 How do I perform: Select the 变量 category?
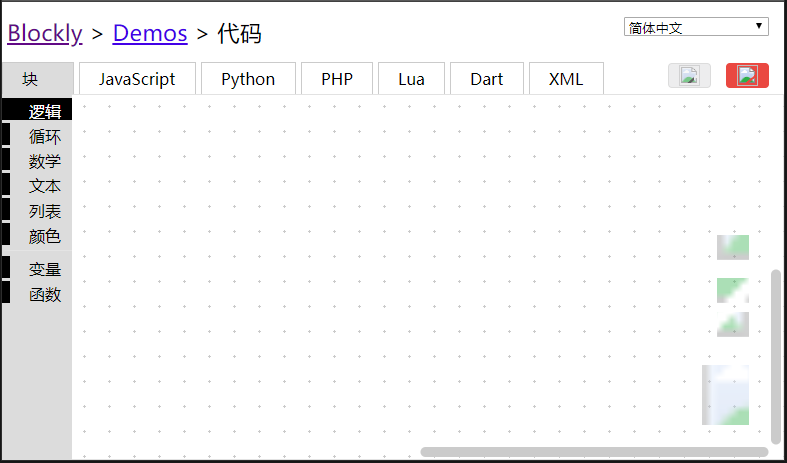click(x=37, y=269)
